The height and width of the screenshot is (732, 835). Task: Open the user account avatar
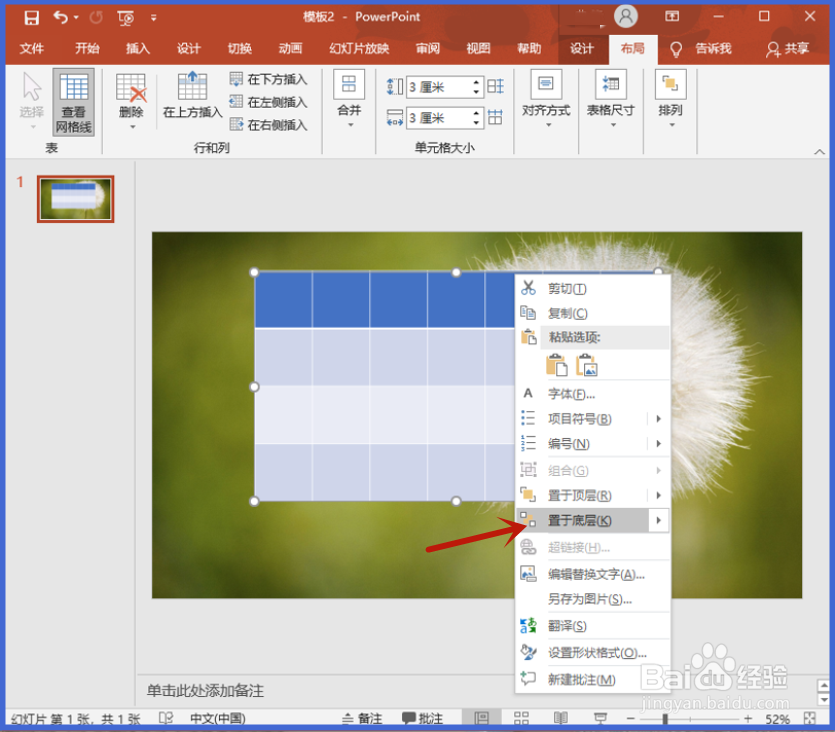626,17
